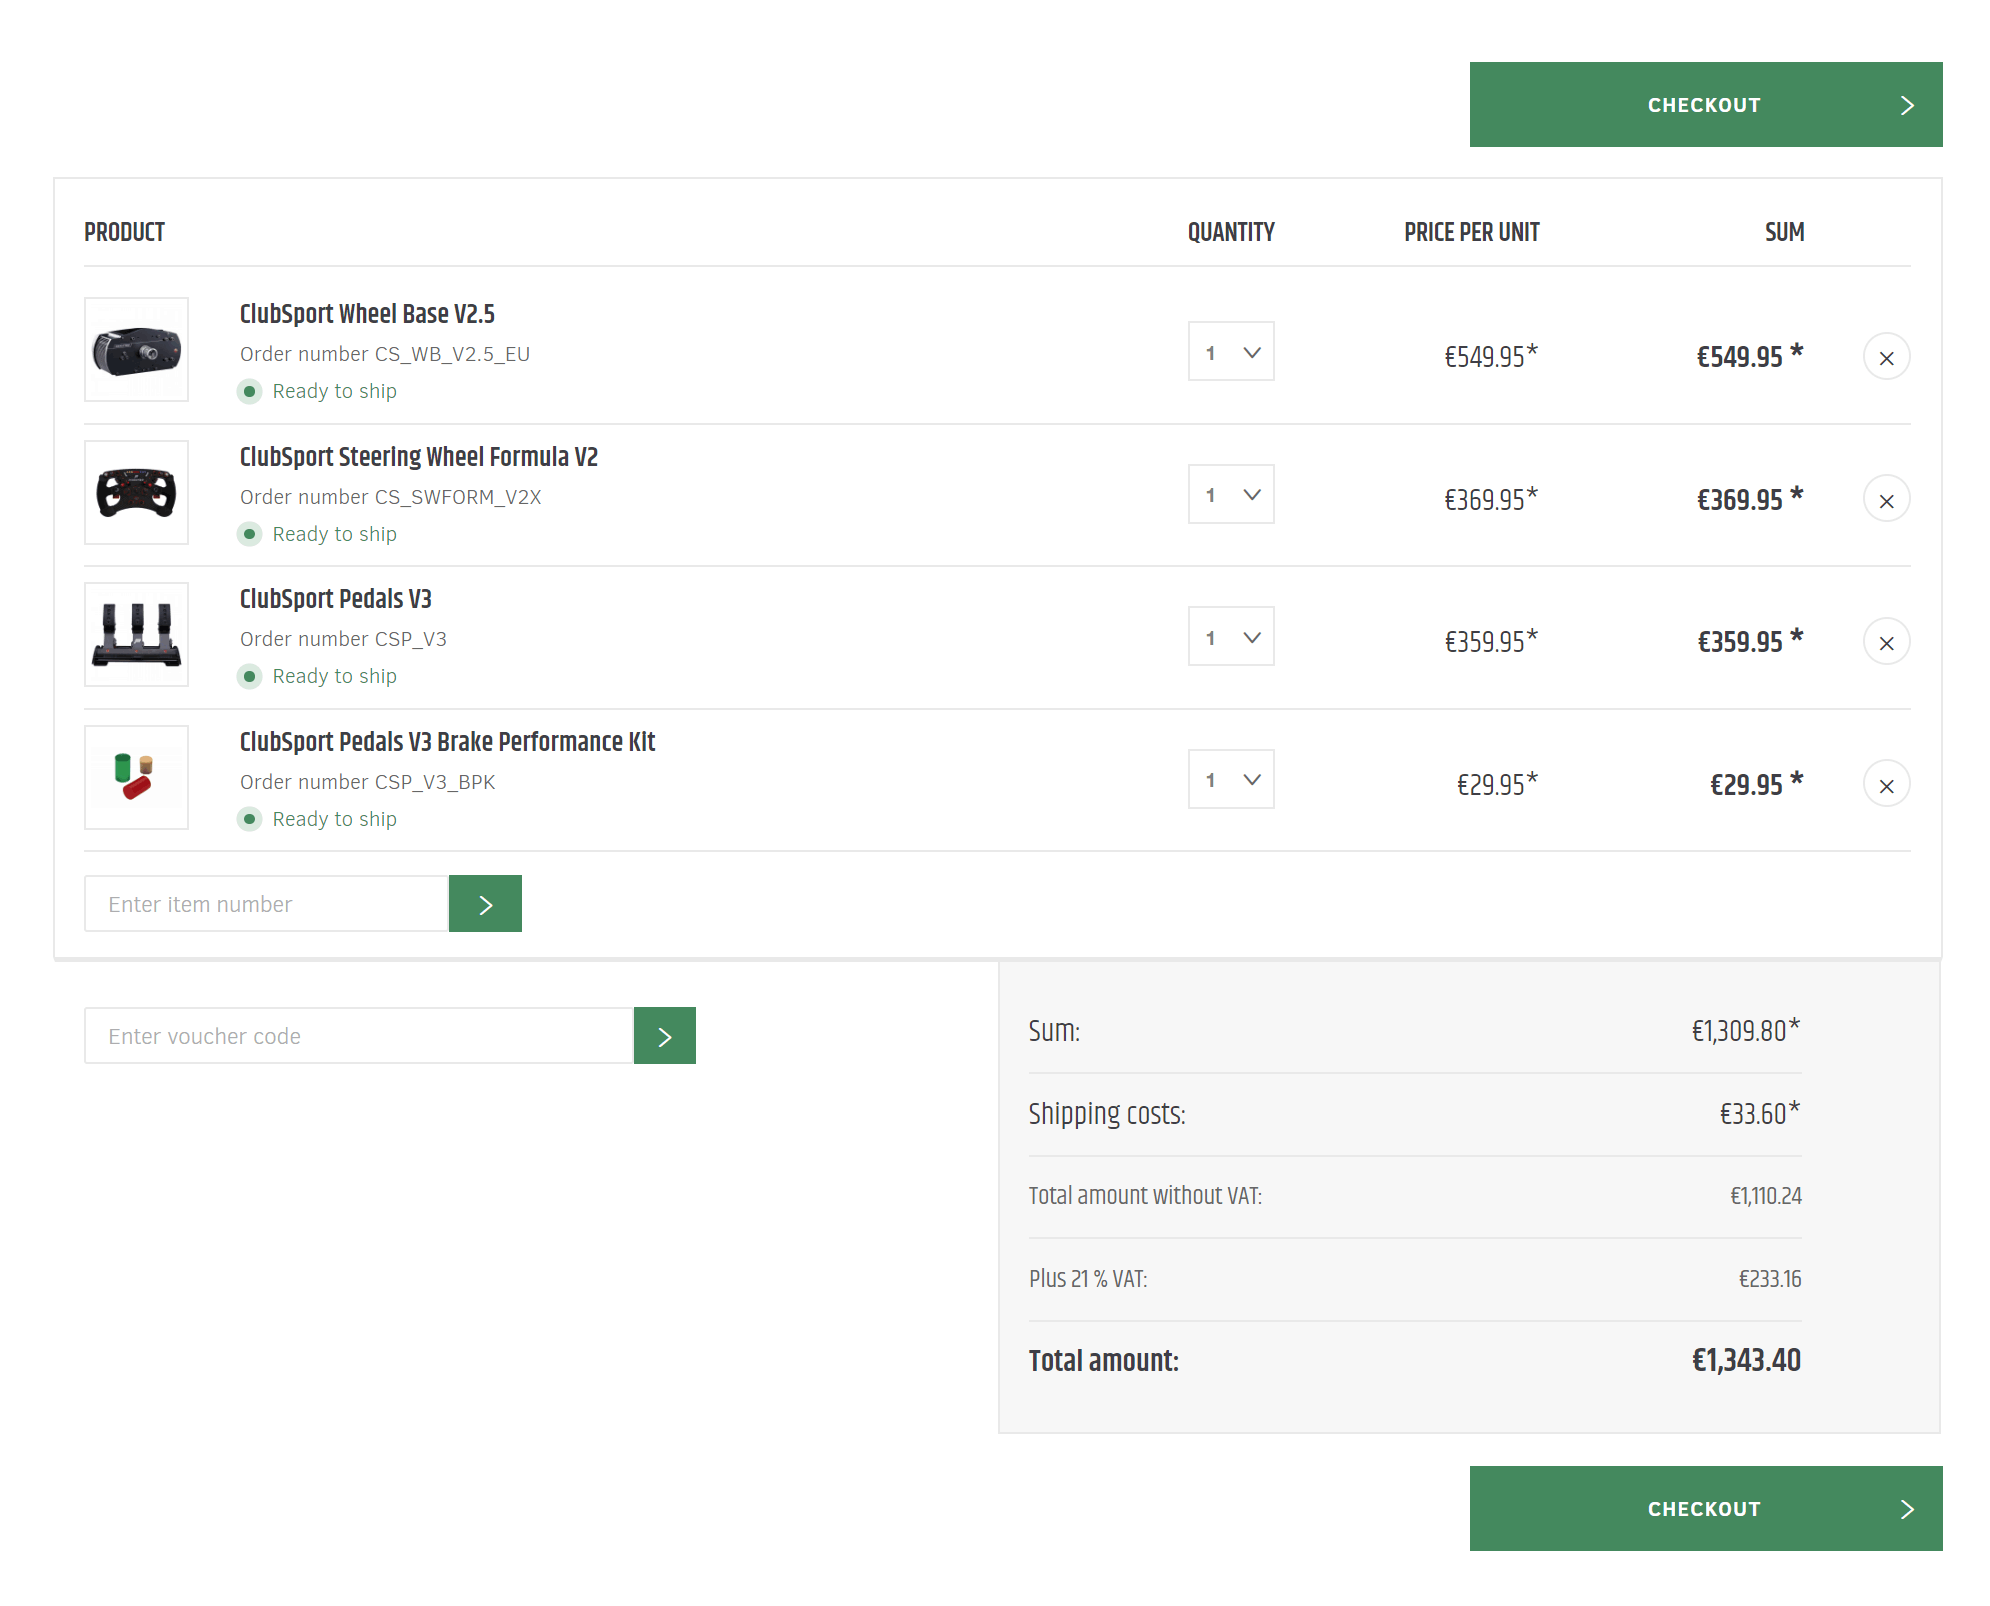Remove ClubSport Wheel Base V2.5 from cart

(x=1886, y=357)
